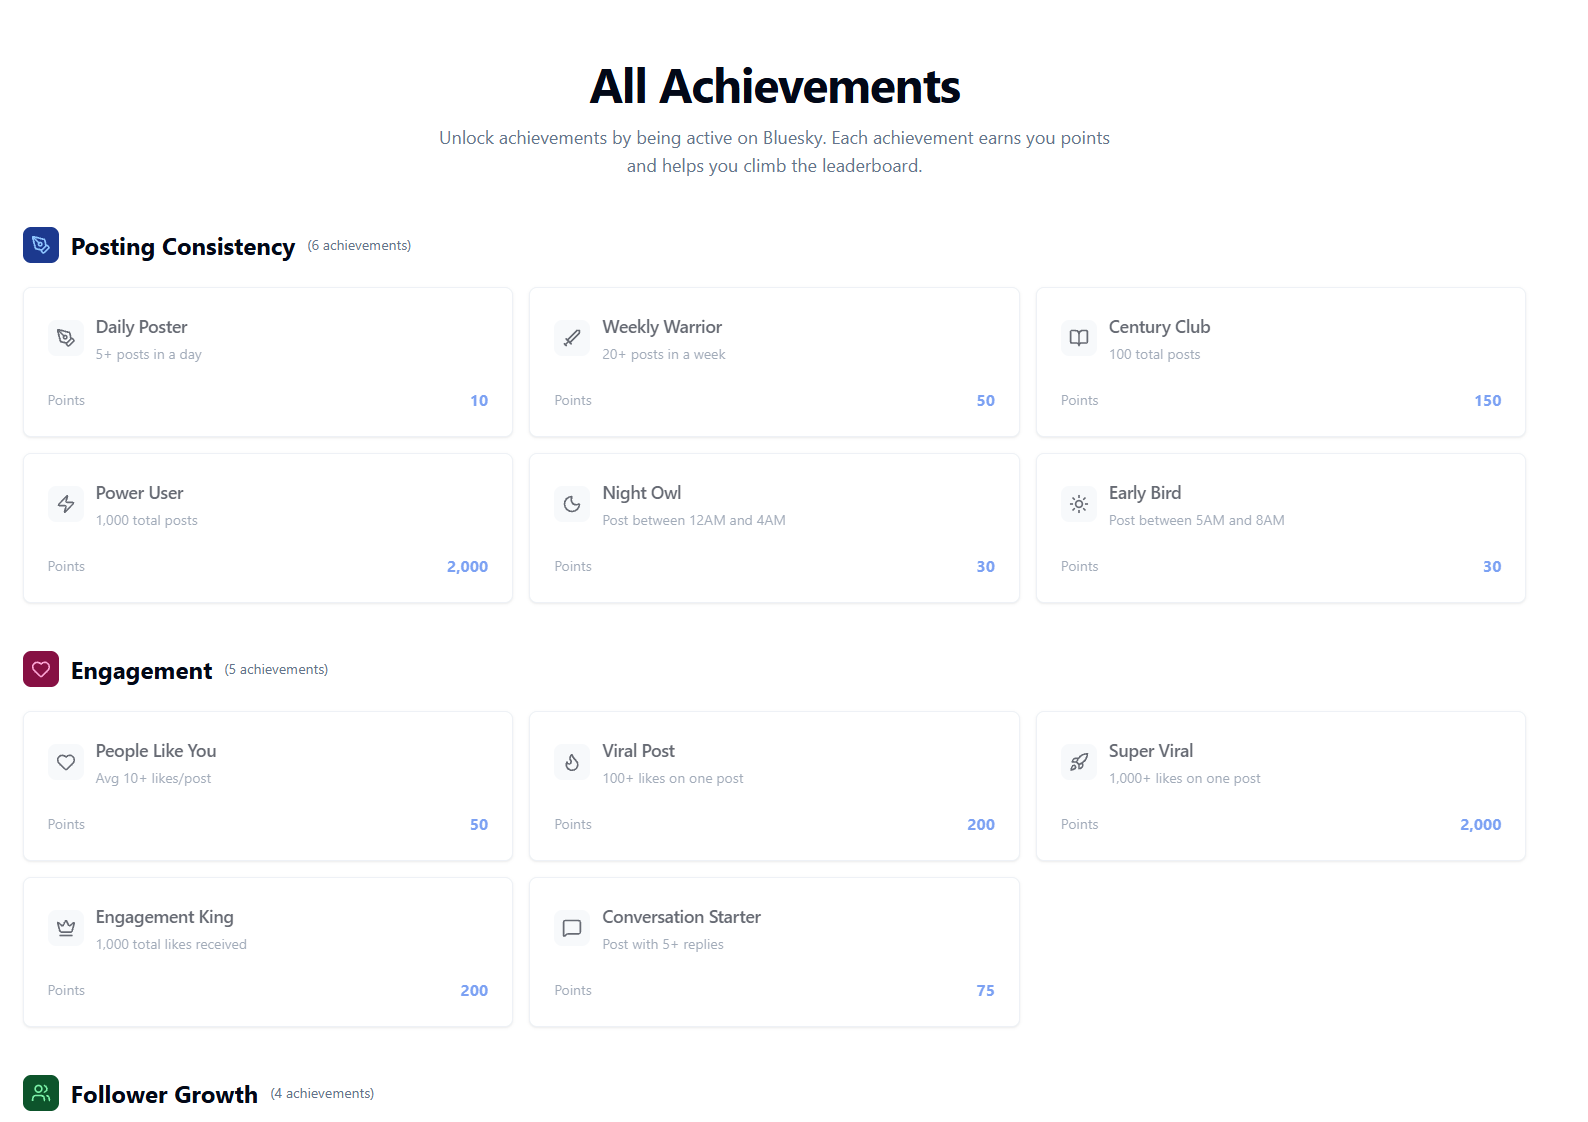This screenshot has width=1588, height=1122.
Task: Click the Points label on Daily Poster
Action: [66, 400]
